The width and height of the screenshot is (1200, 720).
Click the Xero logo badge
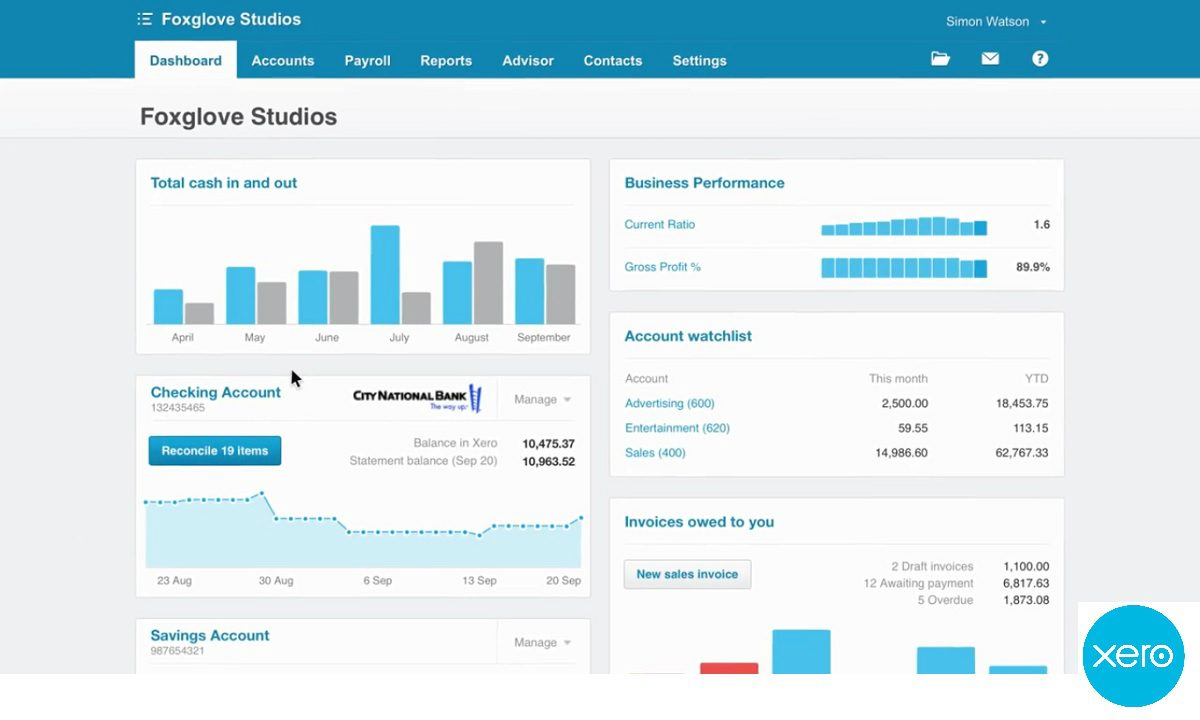pyautogui.click(x=1132, y=656)
